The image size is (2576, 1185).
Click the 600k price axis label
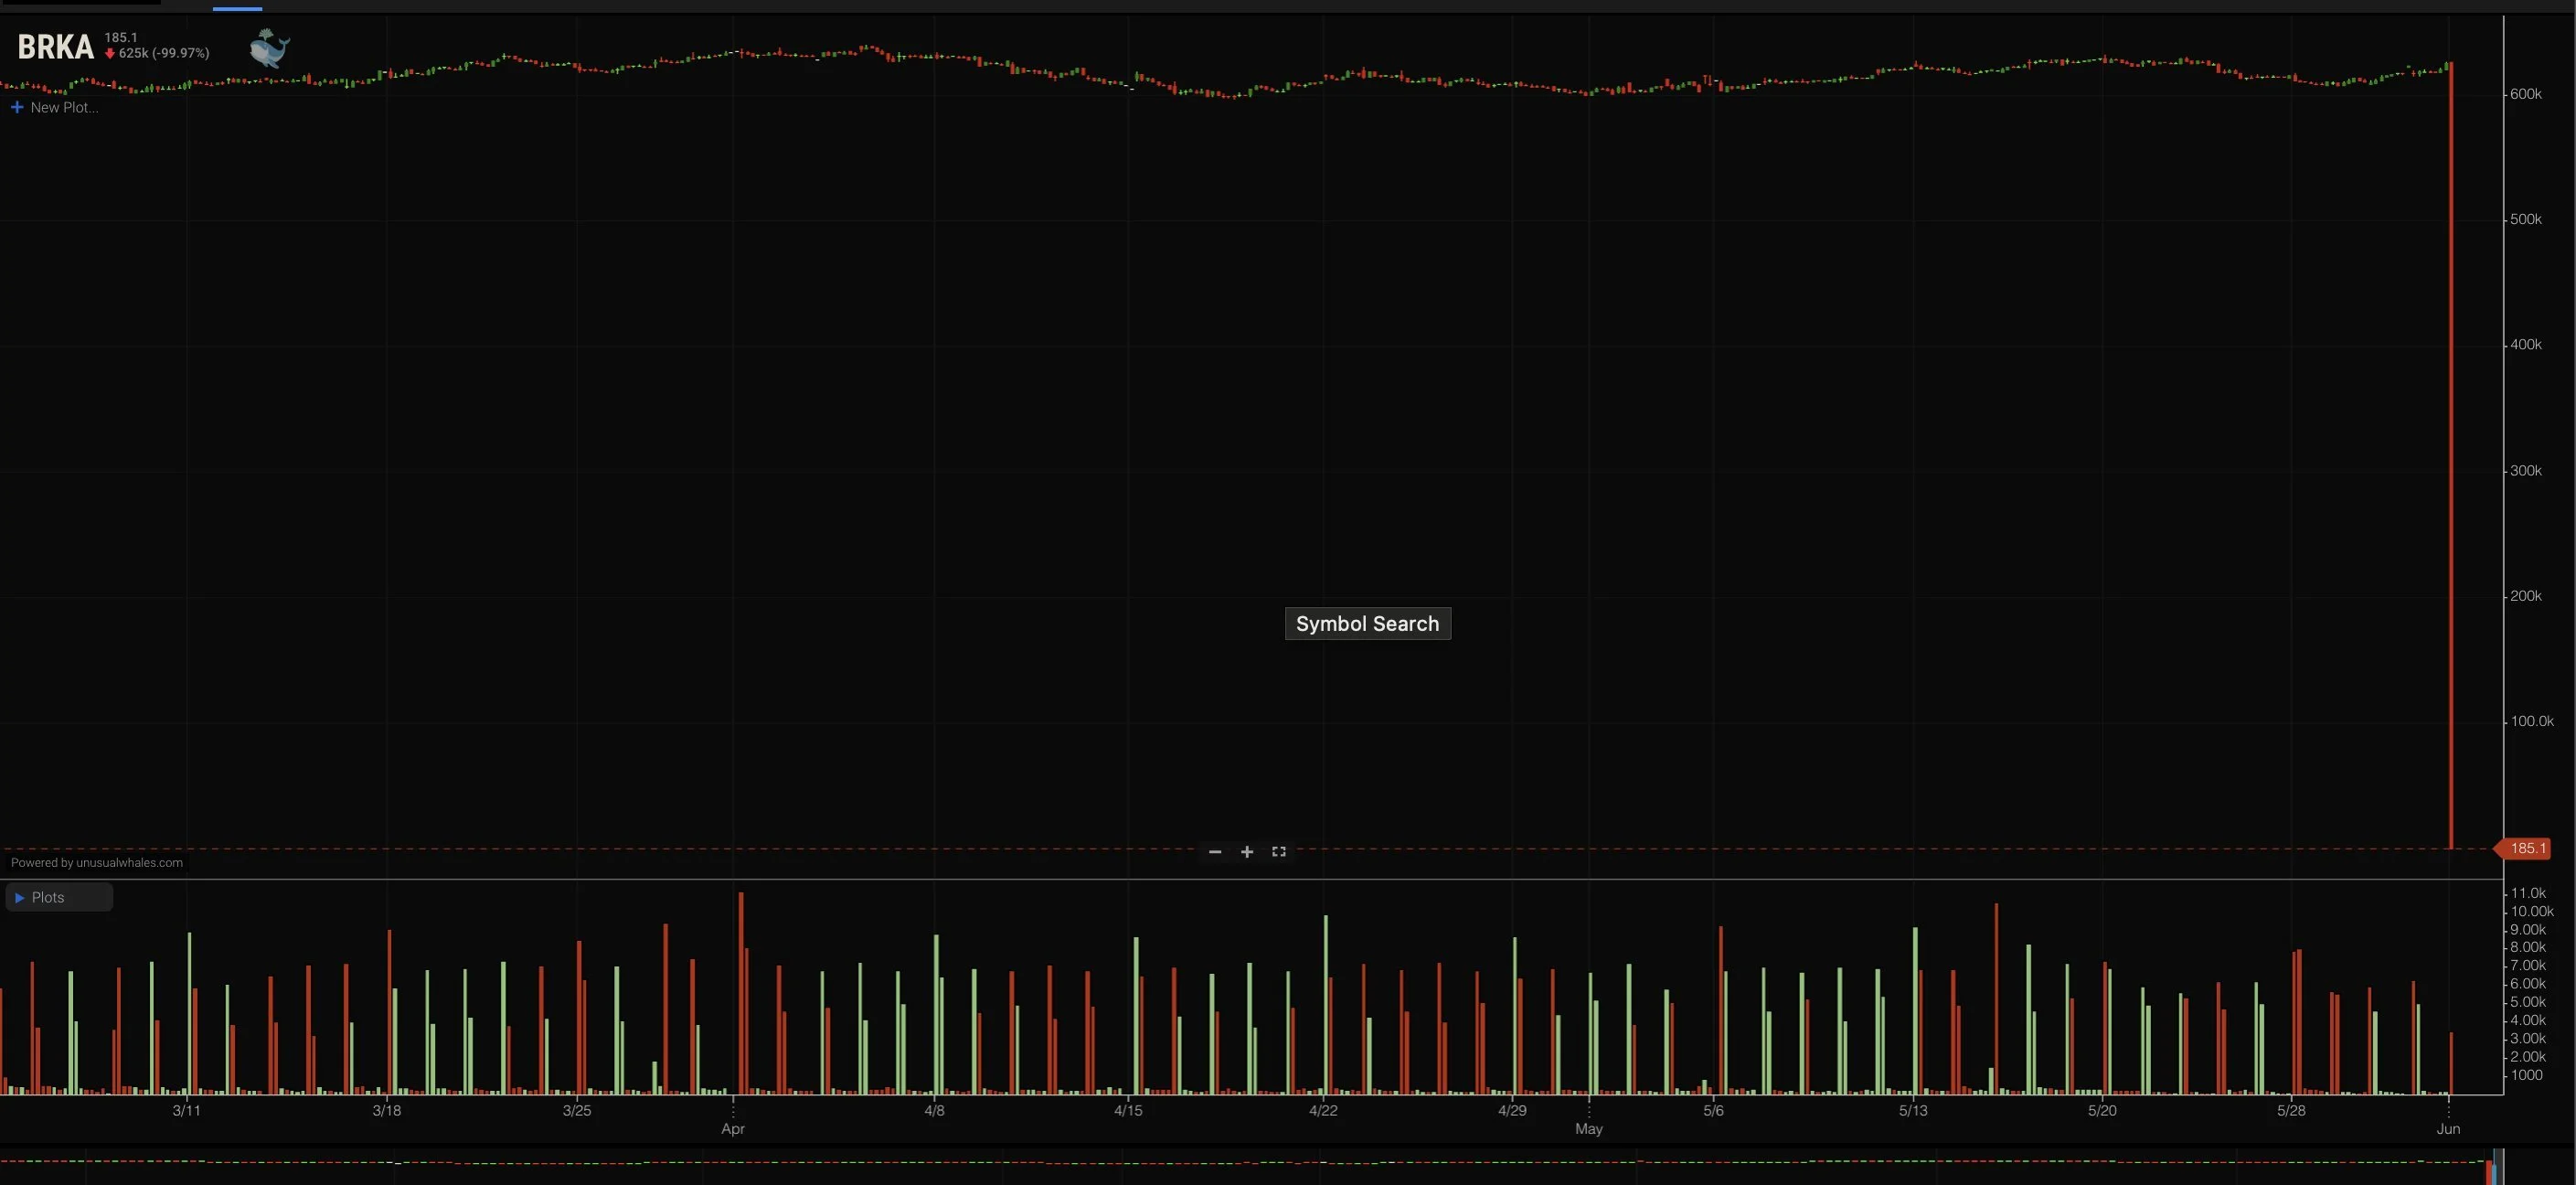2526,94
